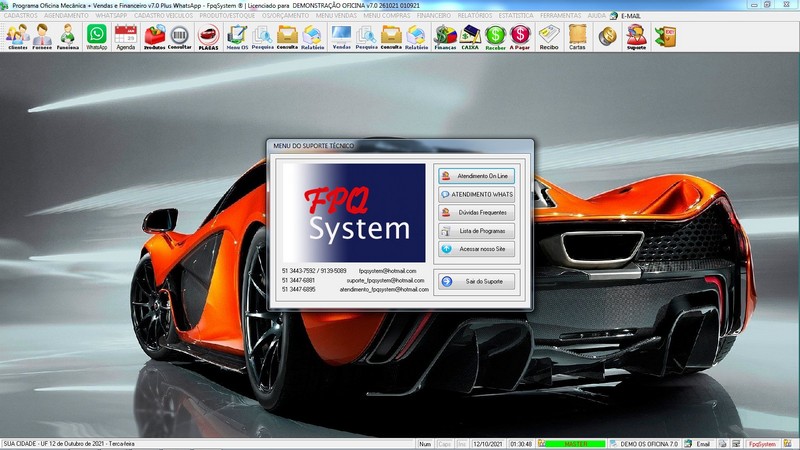The width and height of the screenshot is (800, 450).
Task: Click the exit door toolbar icon
Action: coord(665,37)
